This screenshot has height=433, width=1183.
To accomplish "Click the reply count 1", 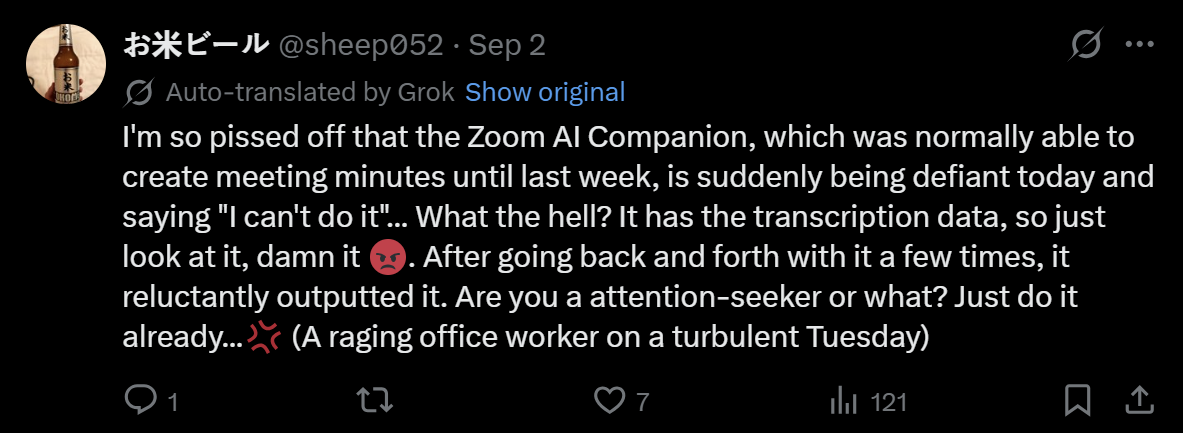I will coord(172,402).
